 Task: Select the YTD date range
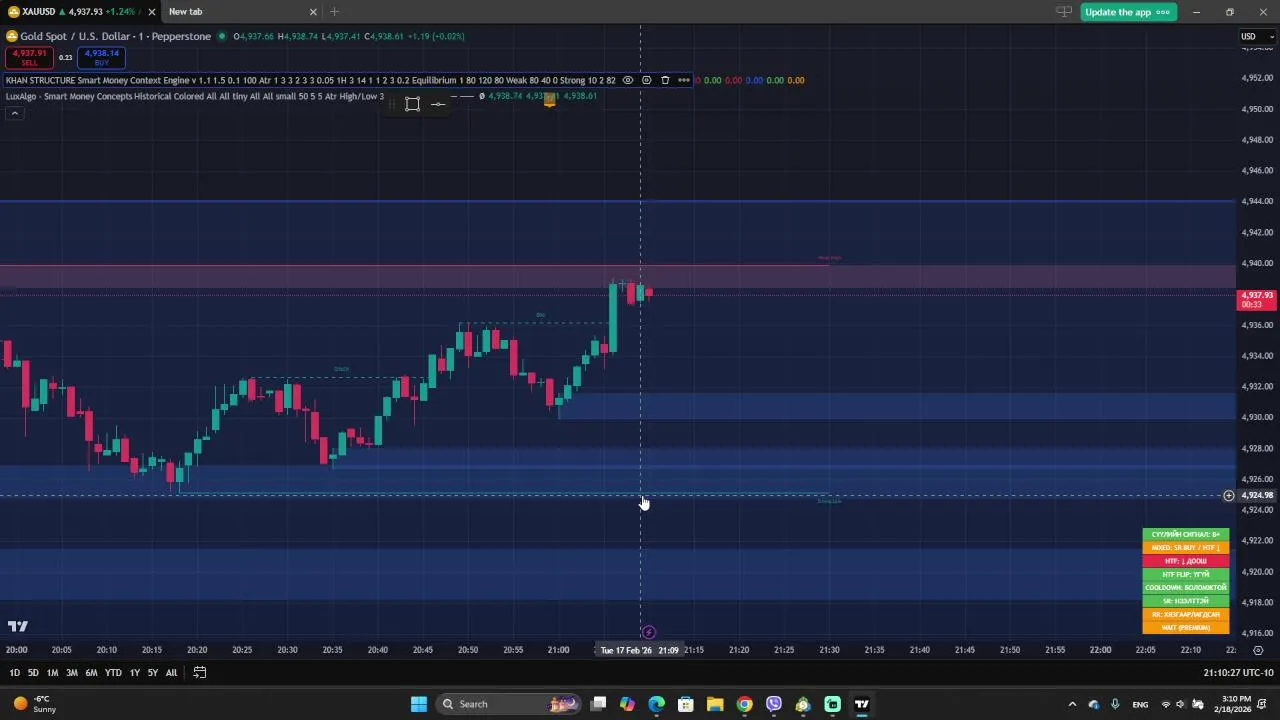click(113, 673)
